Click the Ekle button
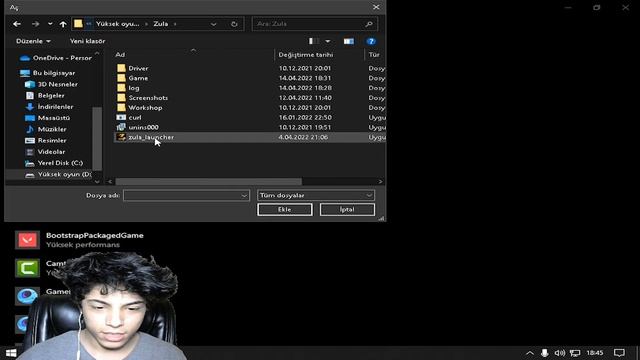 [x=284, y=209]
